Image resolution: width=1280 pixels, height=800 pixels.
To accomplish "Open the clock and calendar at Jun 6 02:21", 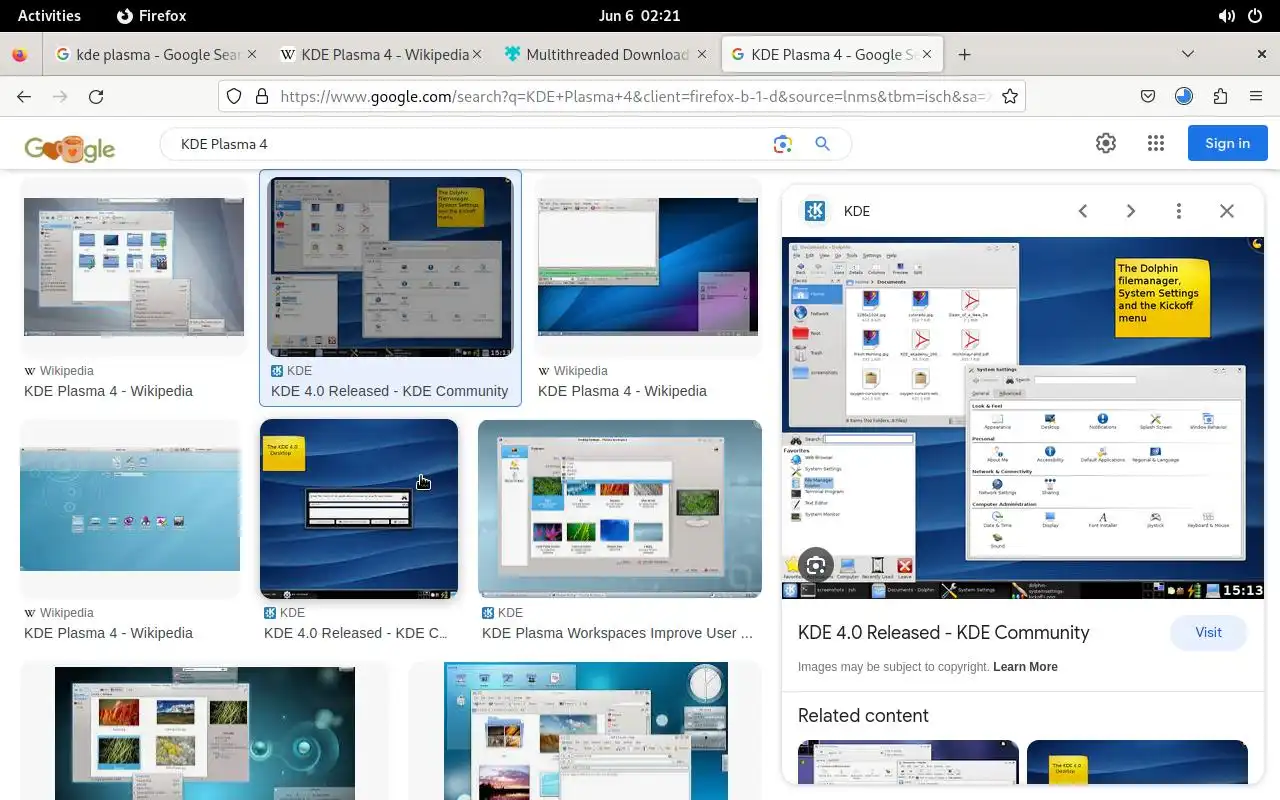I will click(x=639, y=16).
